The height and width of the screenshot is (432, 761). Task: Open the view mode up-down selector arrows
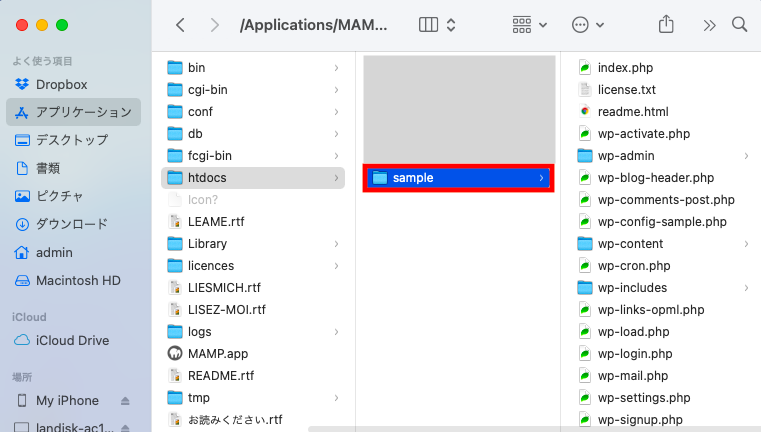[x=451, y=25]
